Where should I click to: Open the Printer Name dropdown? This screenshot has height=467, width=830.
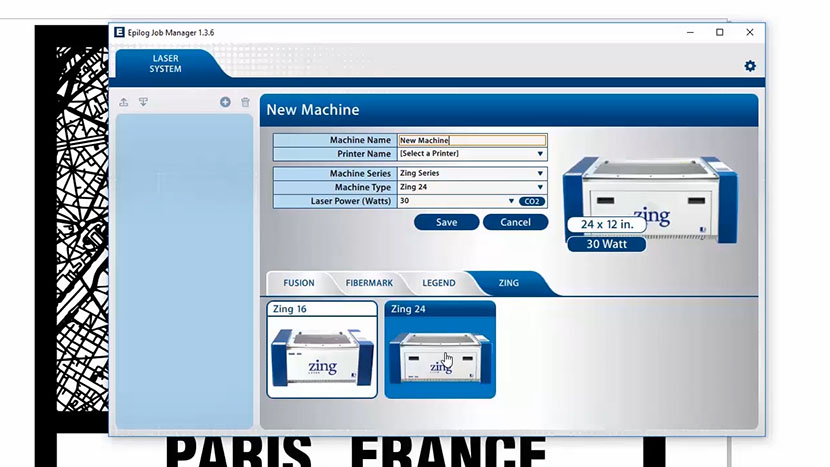click(x=472, y=154)
